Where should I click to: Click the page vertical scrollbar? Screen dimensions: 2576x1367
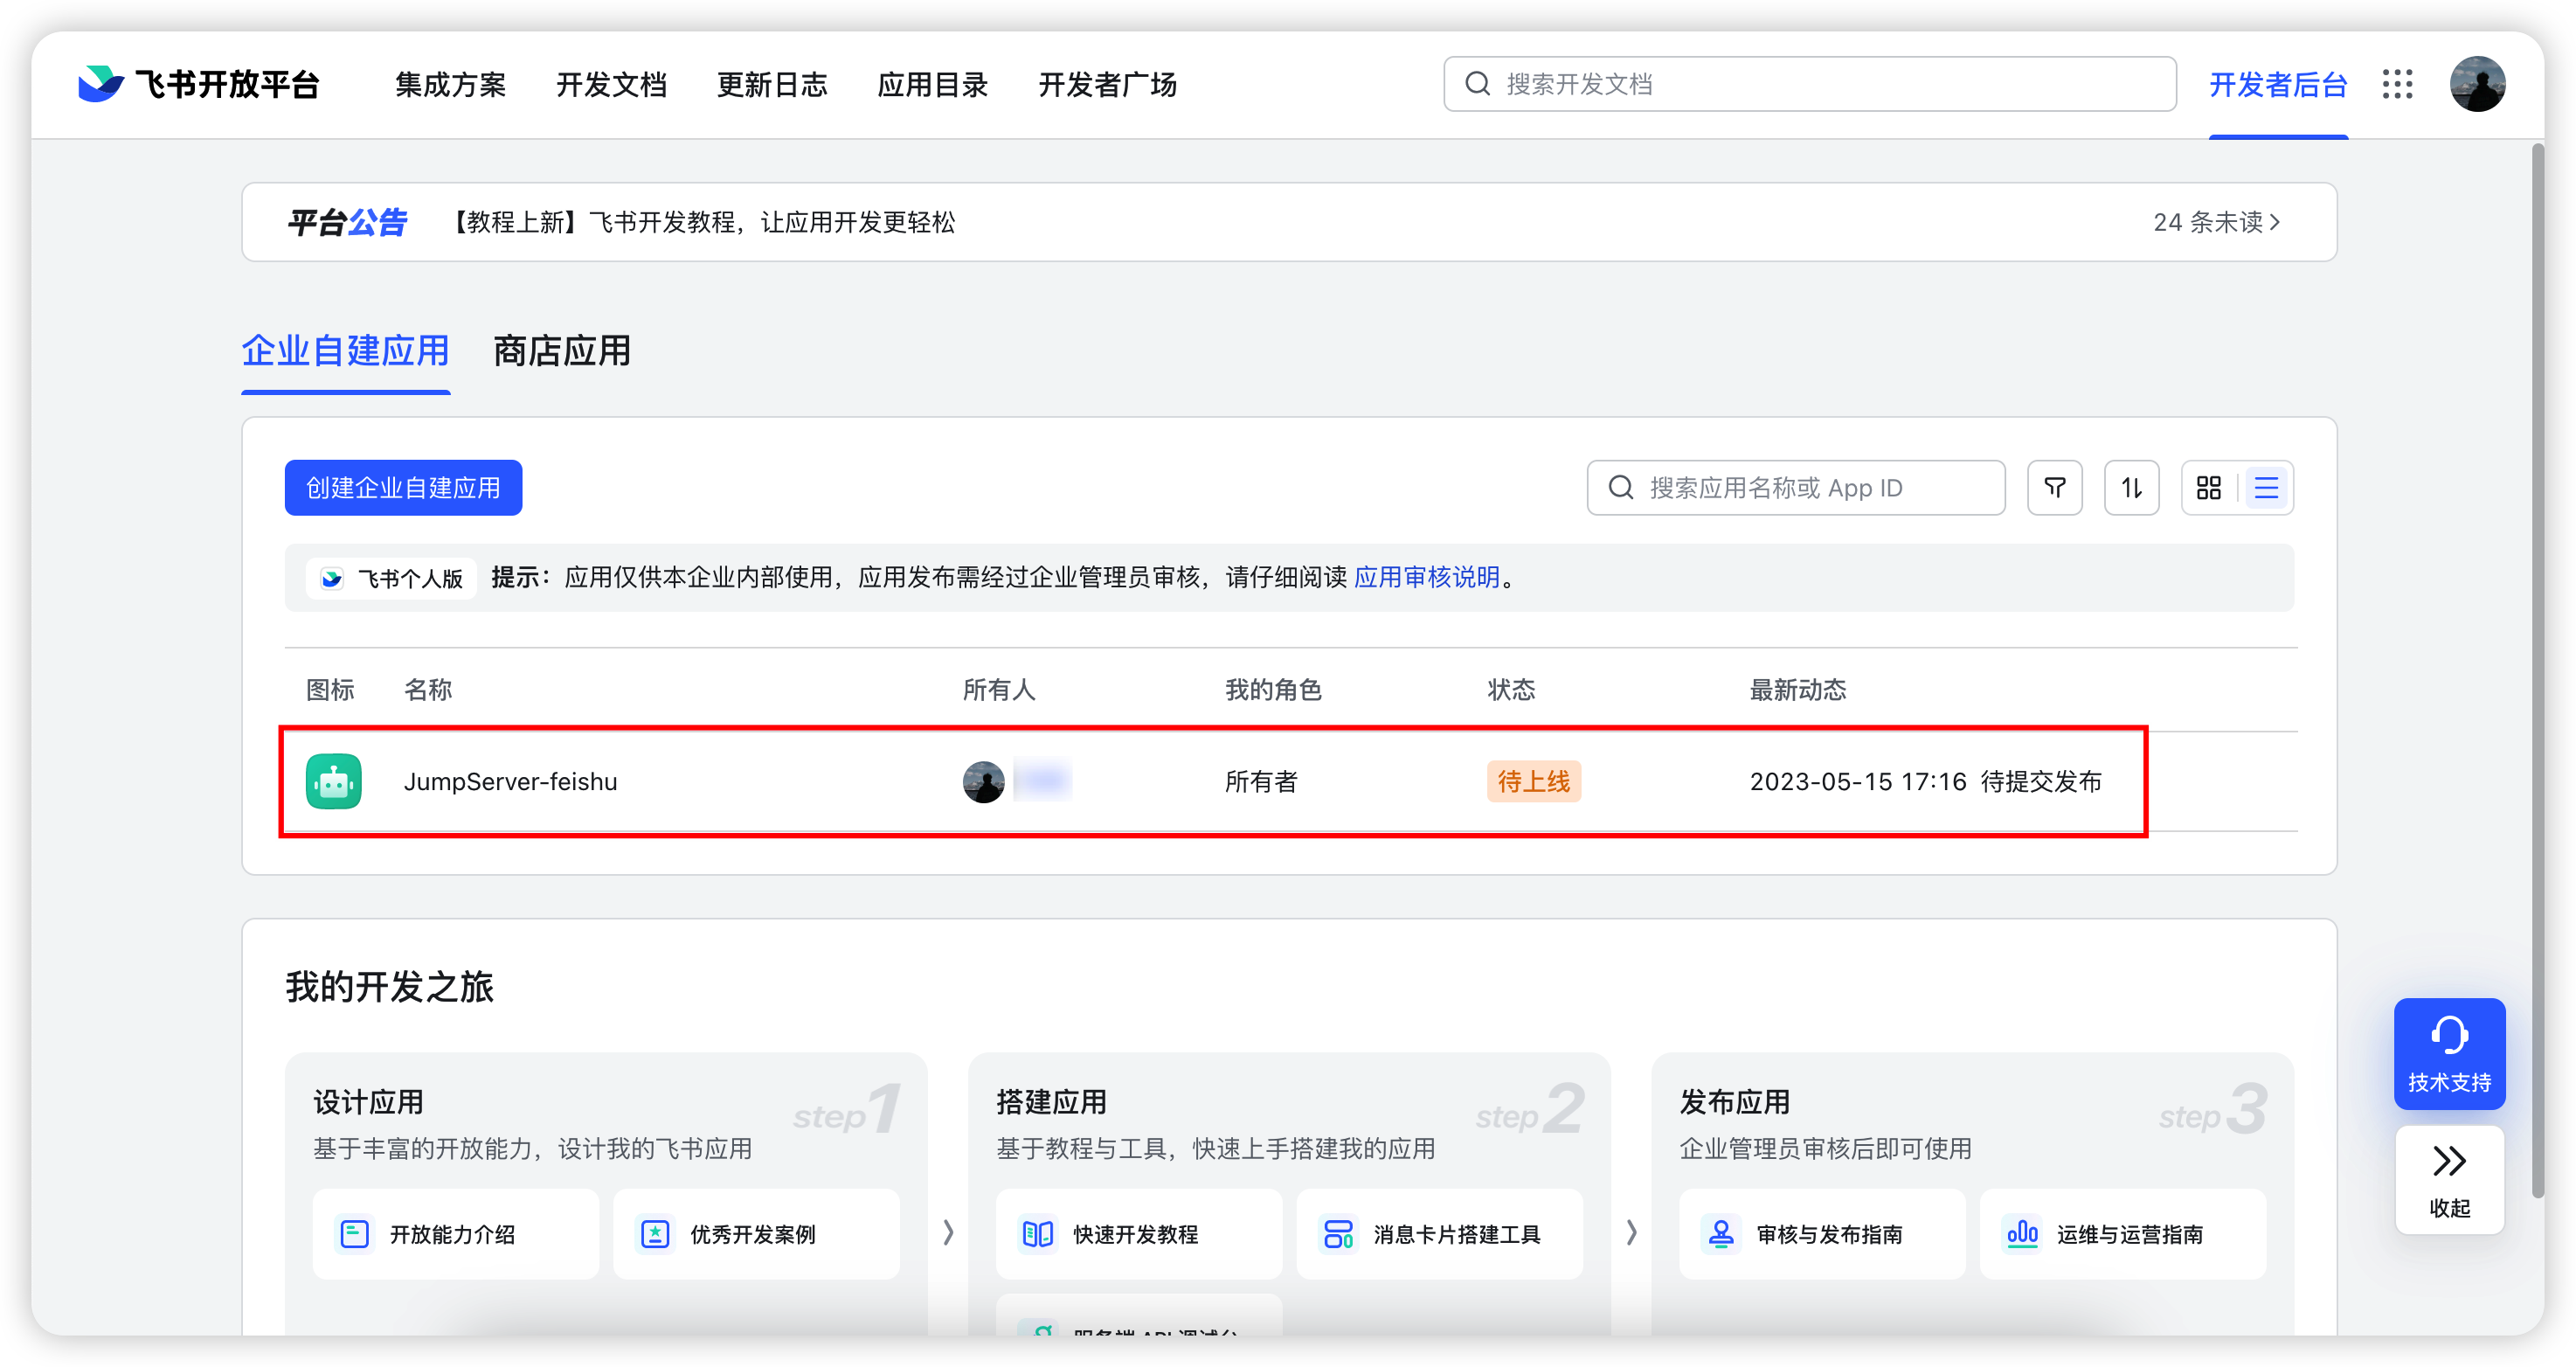coord(2537,670)
